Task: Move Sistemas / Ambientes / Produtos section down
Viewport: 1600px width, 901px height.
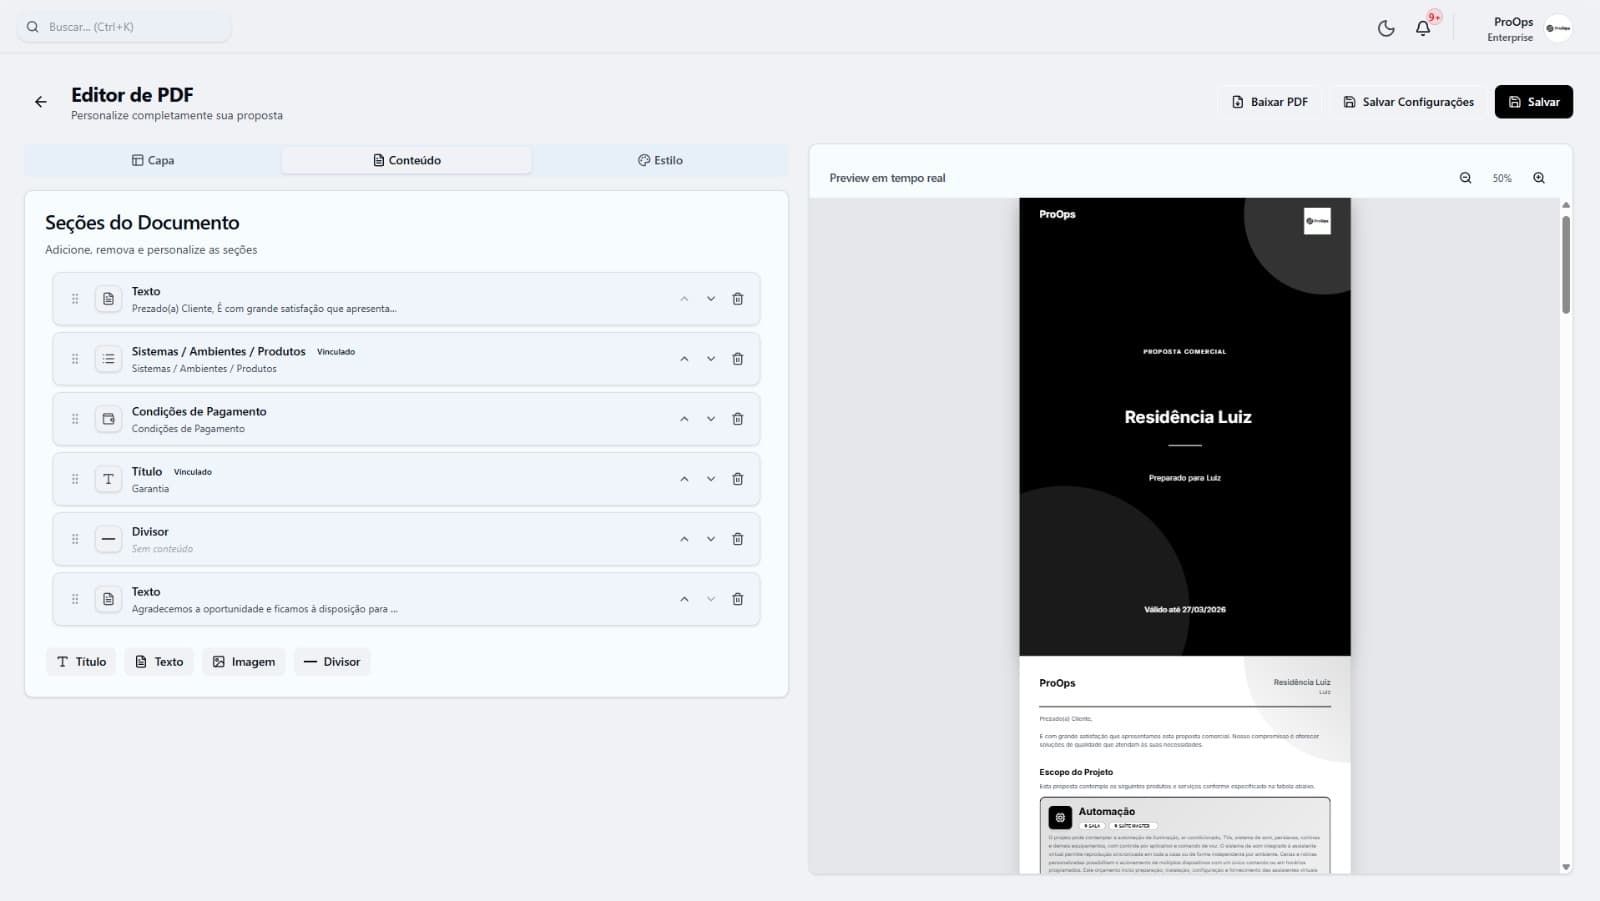Action: 711,359
